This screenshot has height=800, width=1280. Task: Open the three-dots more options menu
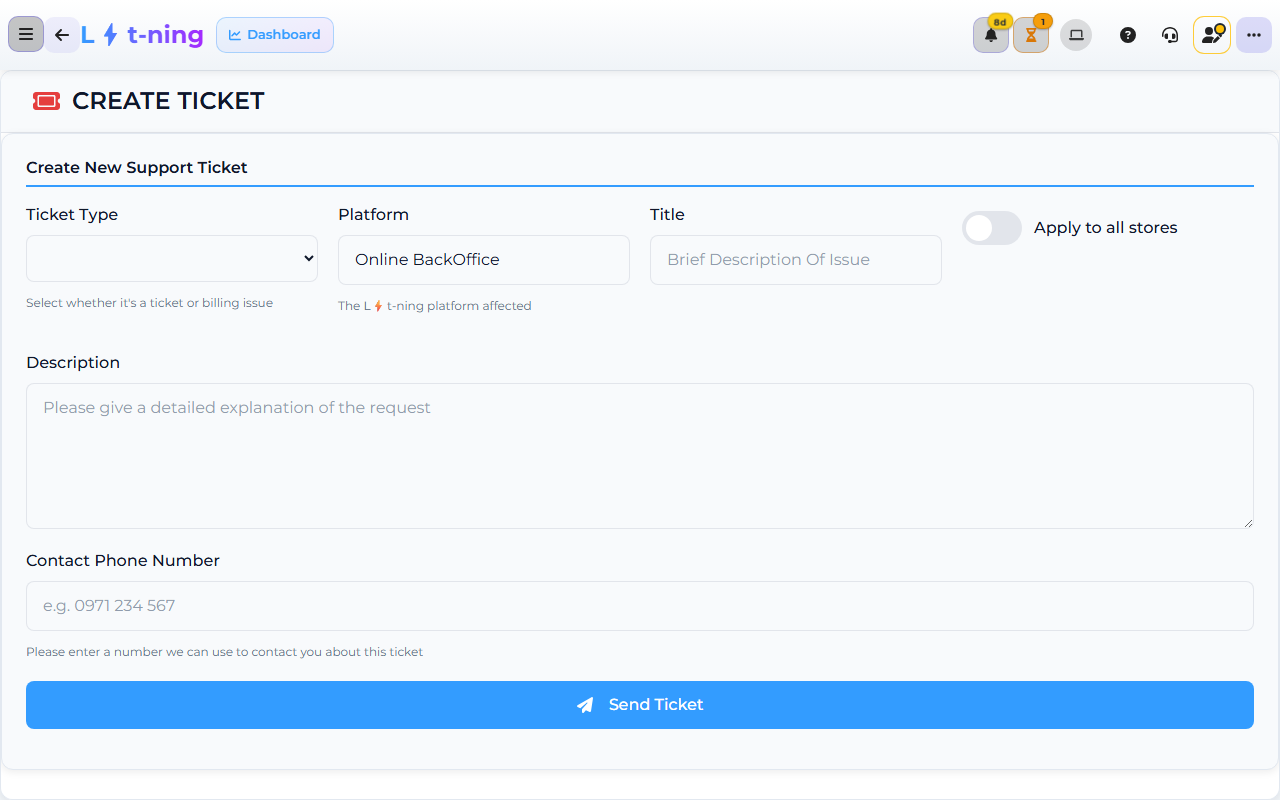point(1254,35)
